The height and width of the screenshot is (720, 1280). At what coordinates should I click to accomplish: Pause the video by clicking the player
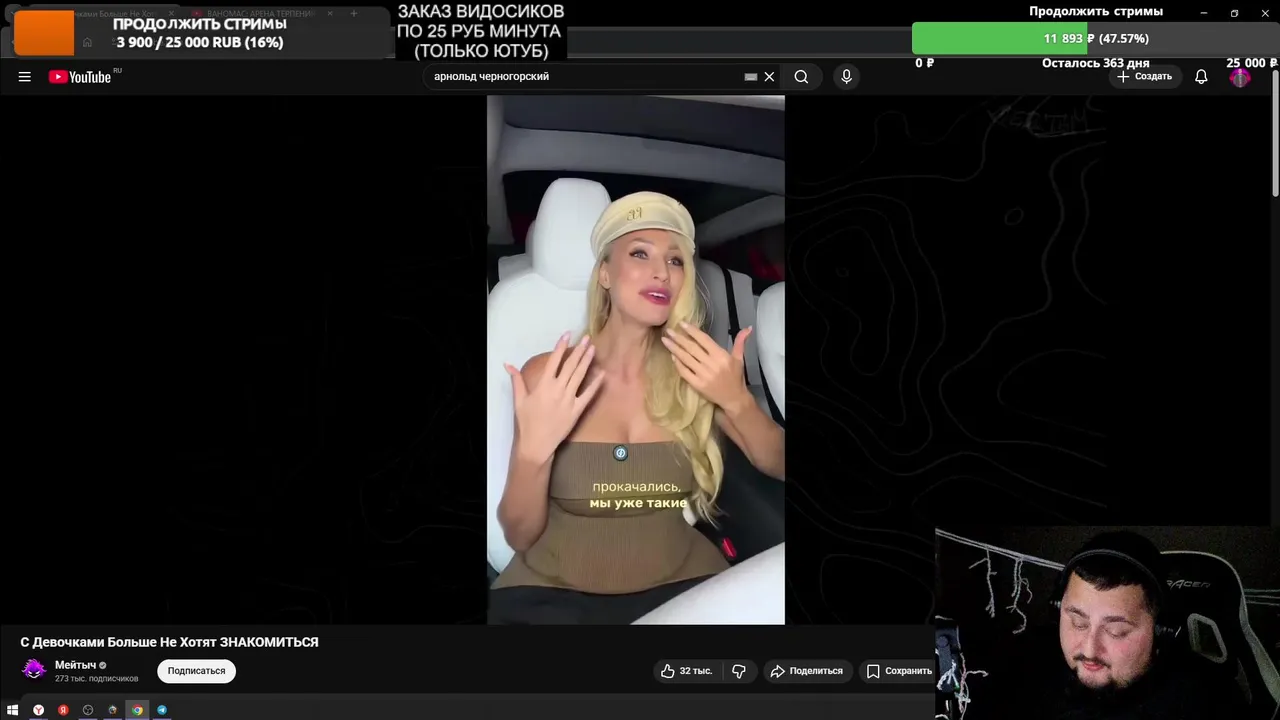coord(636,360)
